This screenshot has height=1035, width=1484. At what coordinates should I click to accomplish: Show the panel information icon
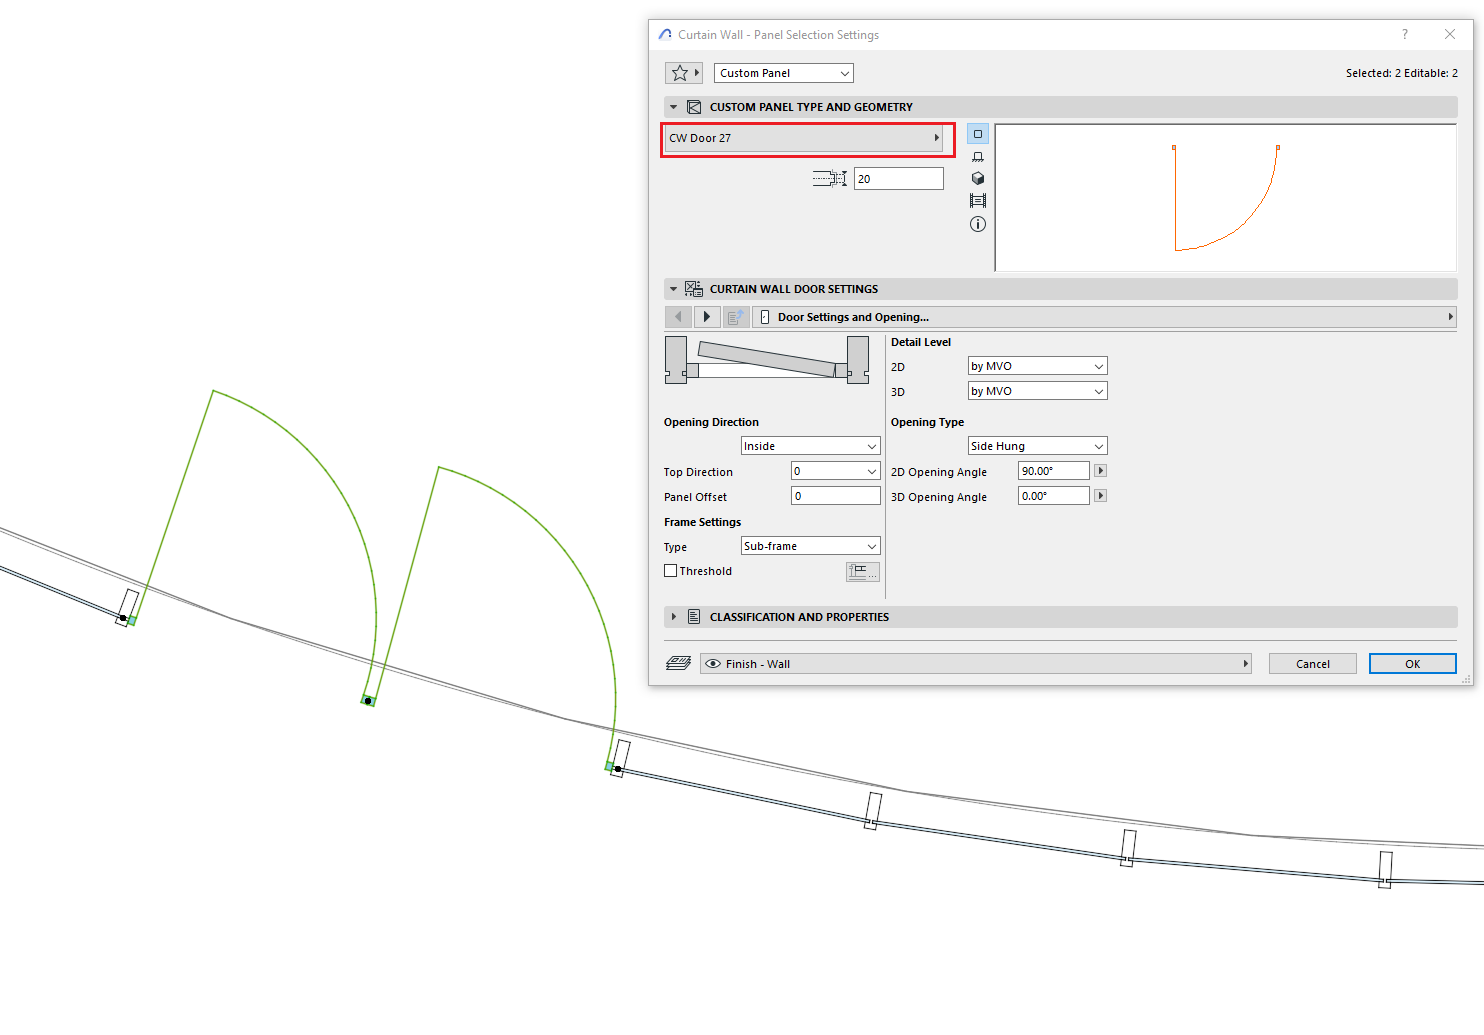coord(978,224)
